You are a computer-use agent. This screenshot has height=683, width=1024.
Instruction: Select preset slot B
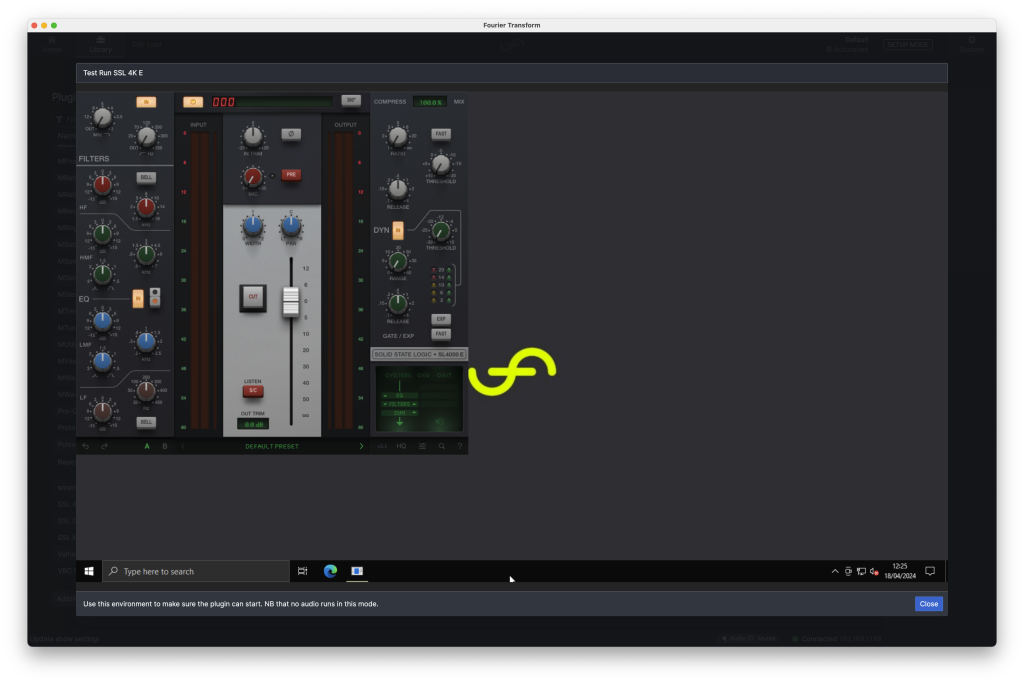pos(165,447)
